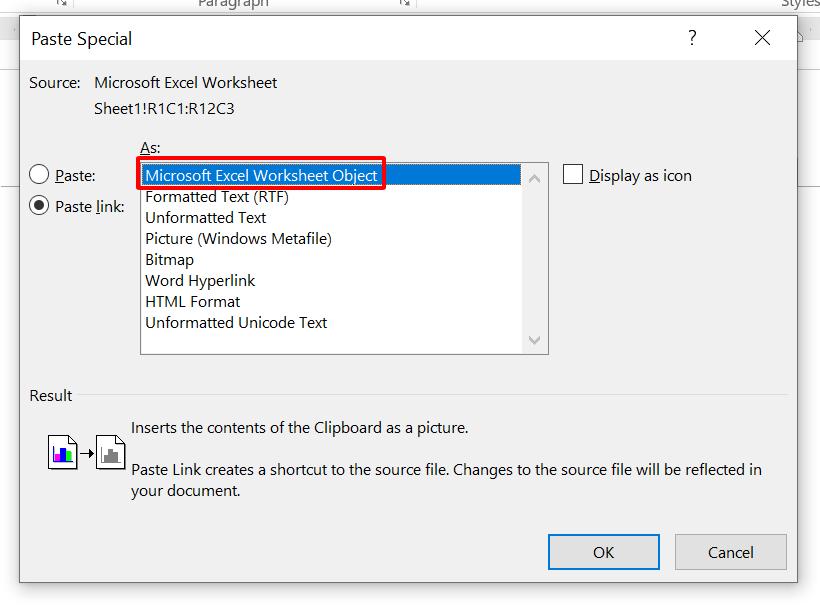The image size is (820, 607).
Task: Click the Cancel button
Action: click(731, 552)
